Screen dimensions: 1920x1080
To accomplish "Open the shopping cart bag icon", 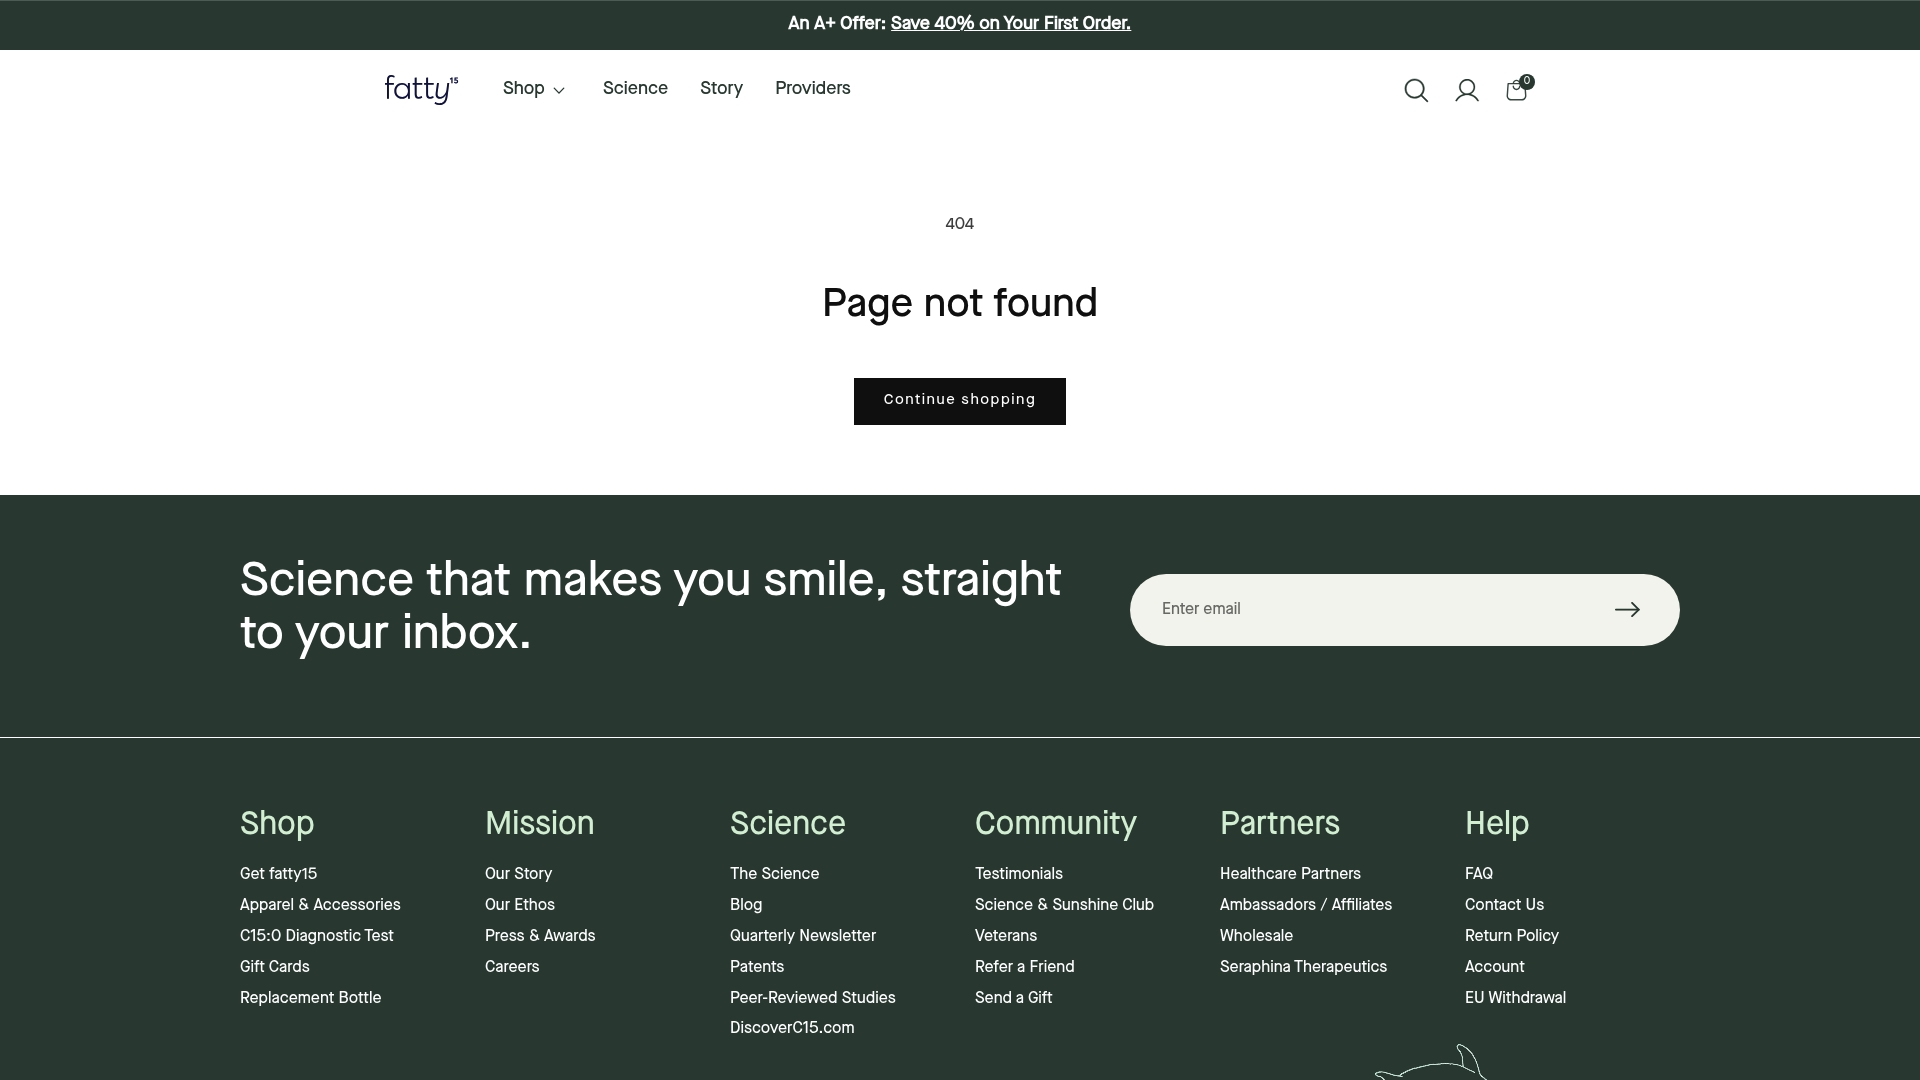I will coord(1518,88).
